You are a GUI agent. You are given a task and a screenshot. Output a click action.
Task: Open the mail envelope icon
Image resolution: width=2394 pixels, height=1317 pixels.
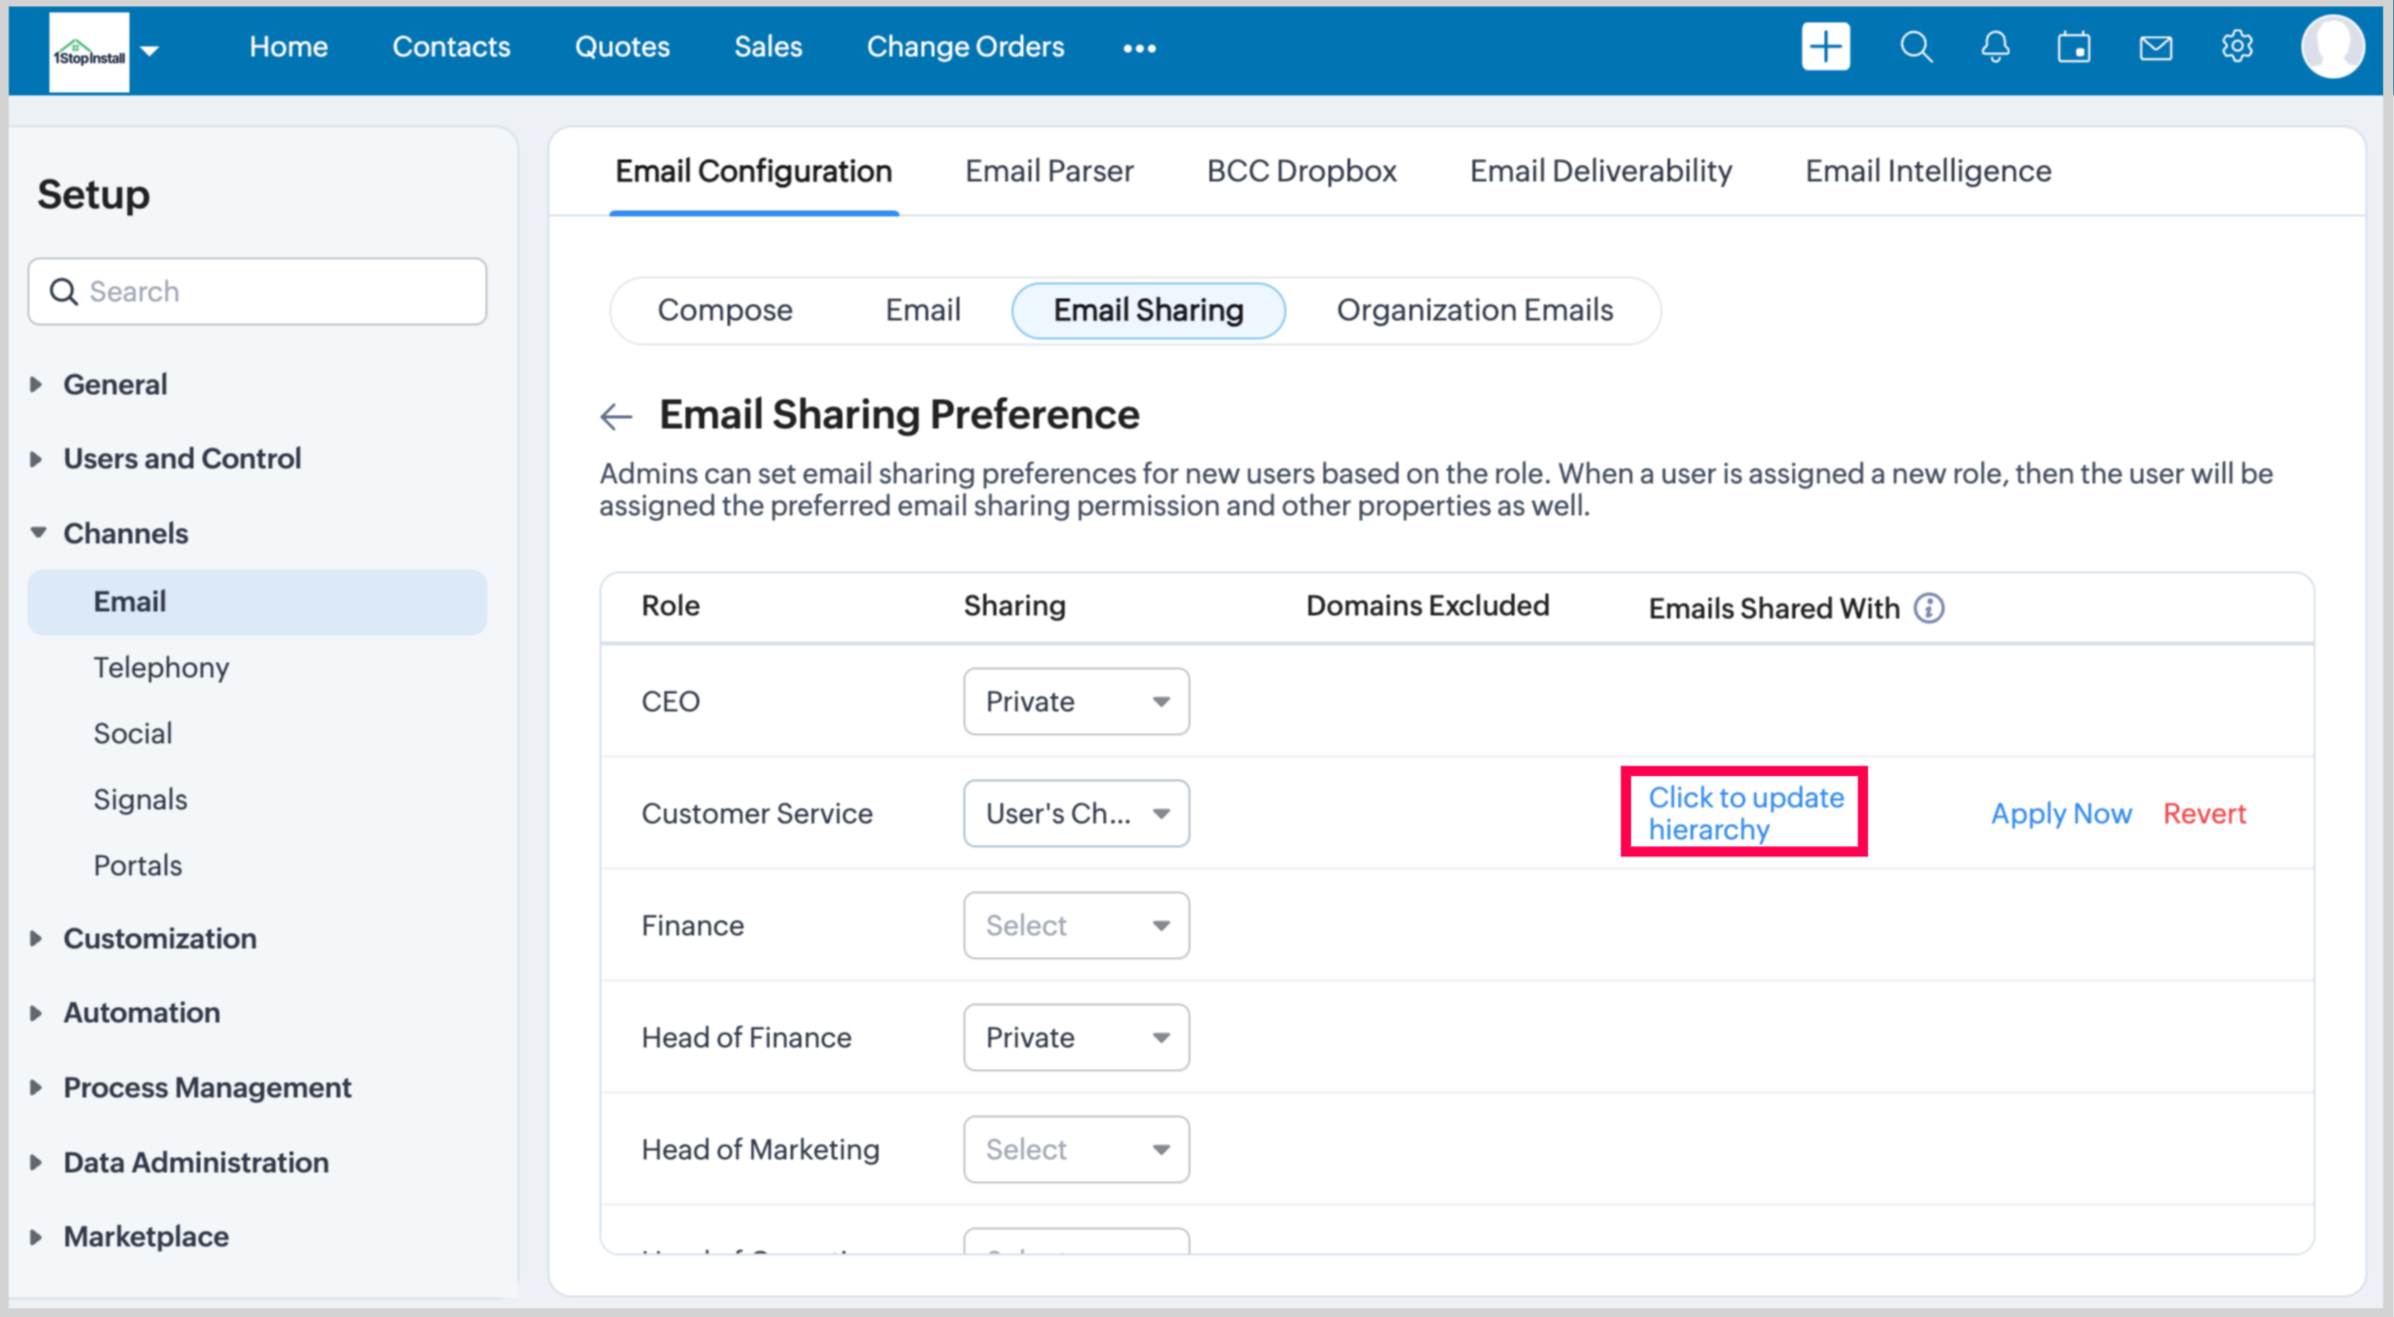[x=2155, y=47]
